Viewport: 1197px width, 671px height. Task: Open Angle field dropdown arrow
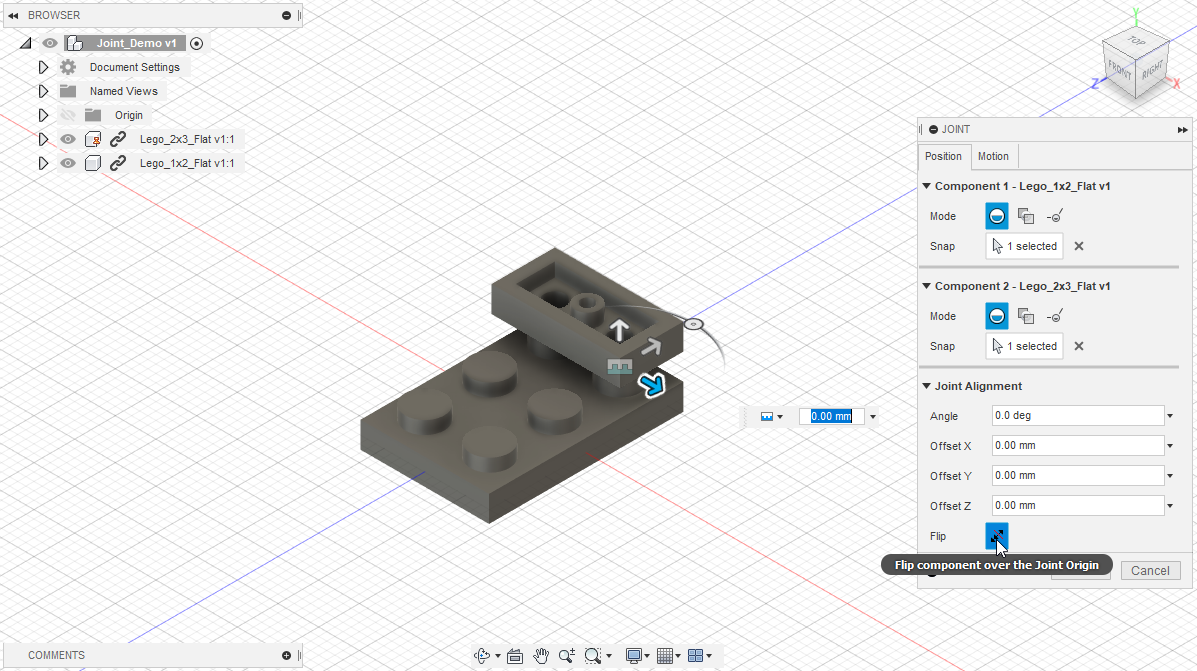(1170, 416)
